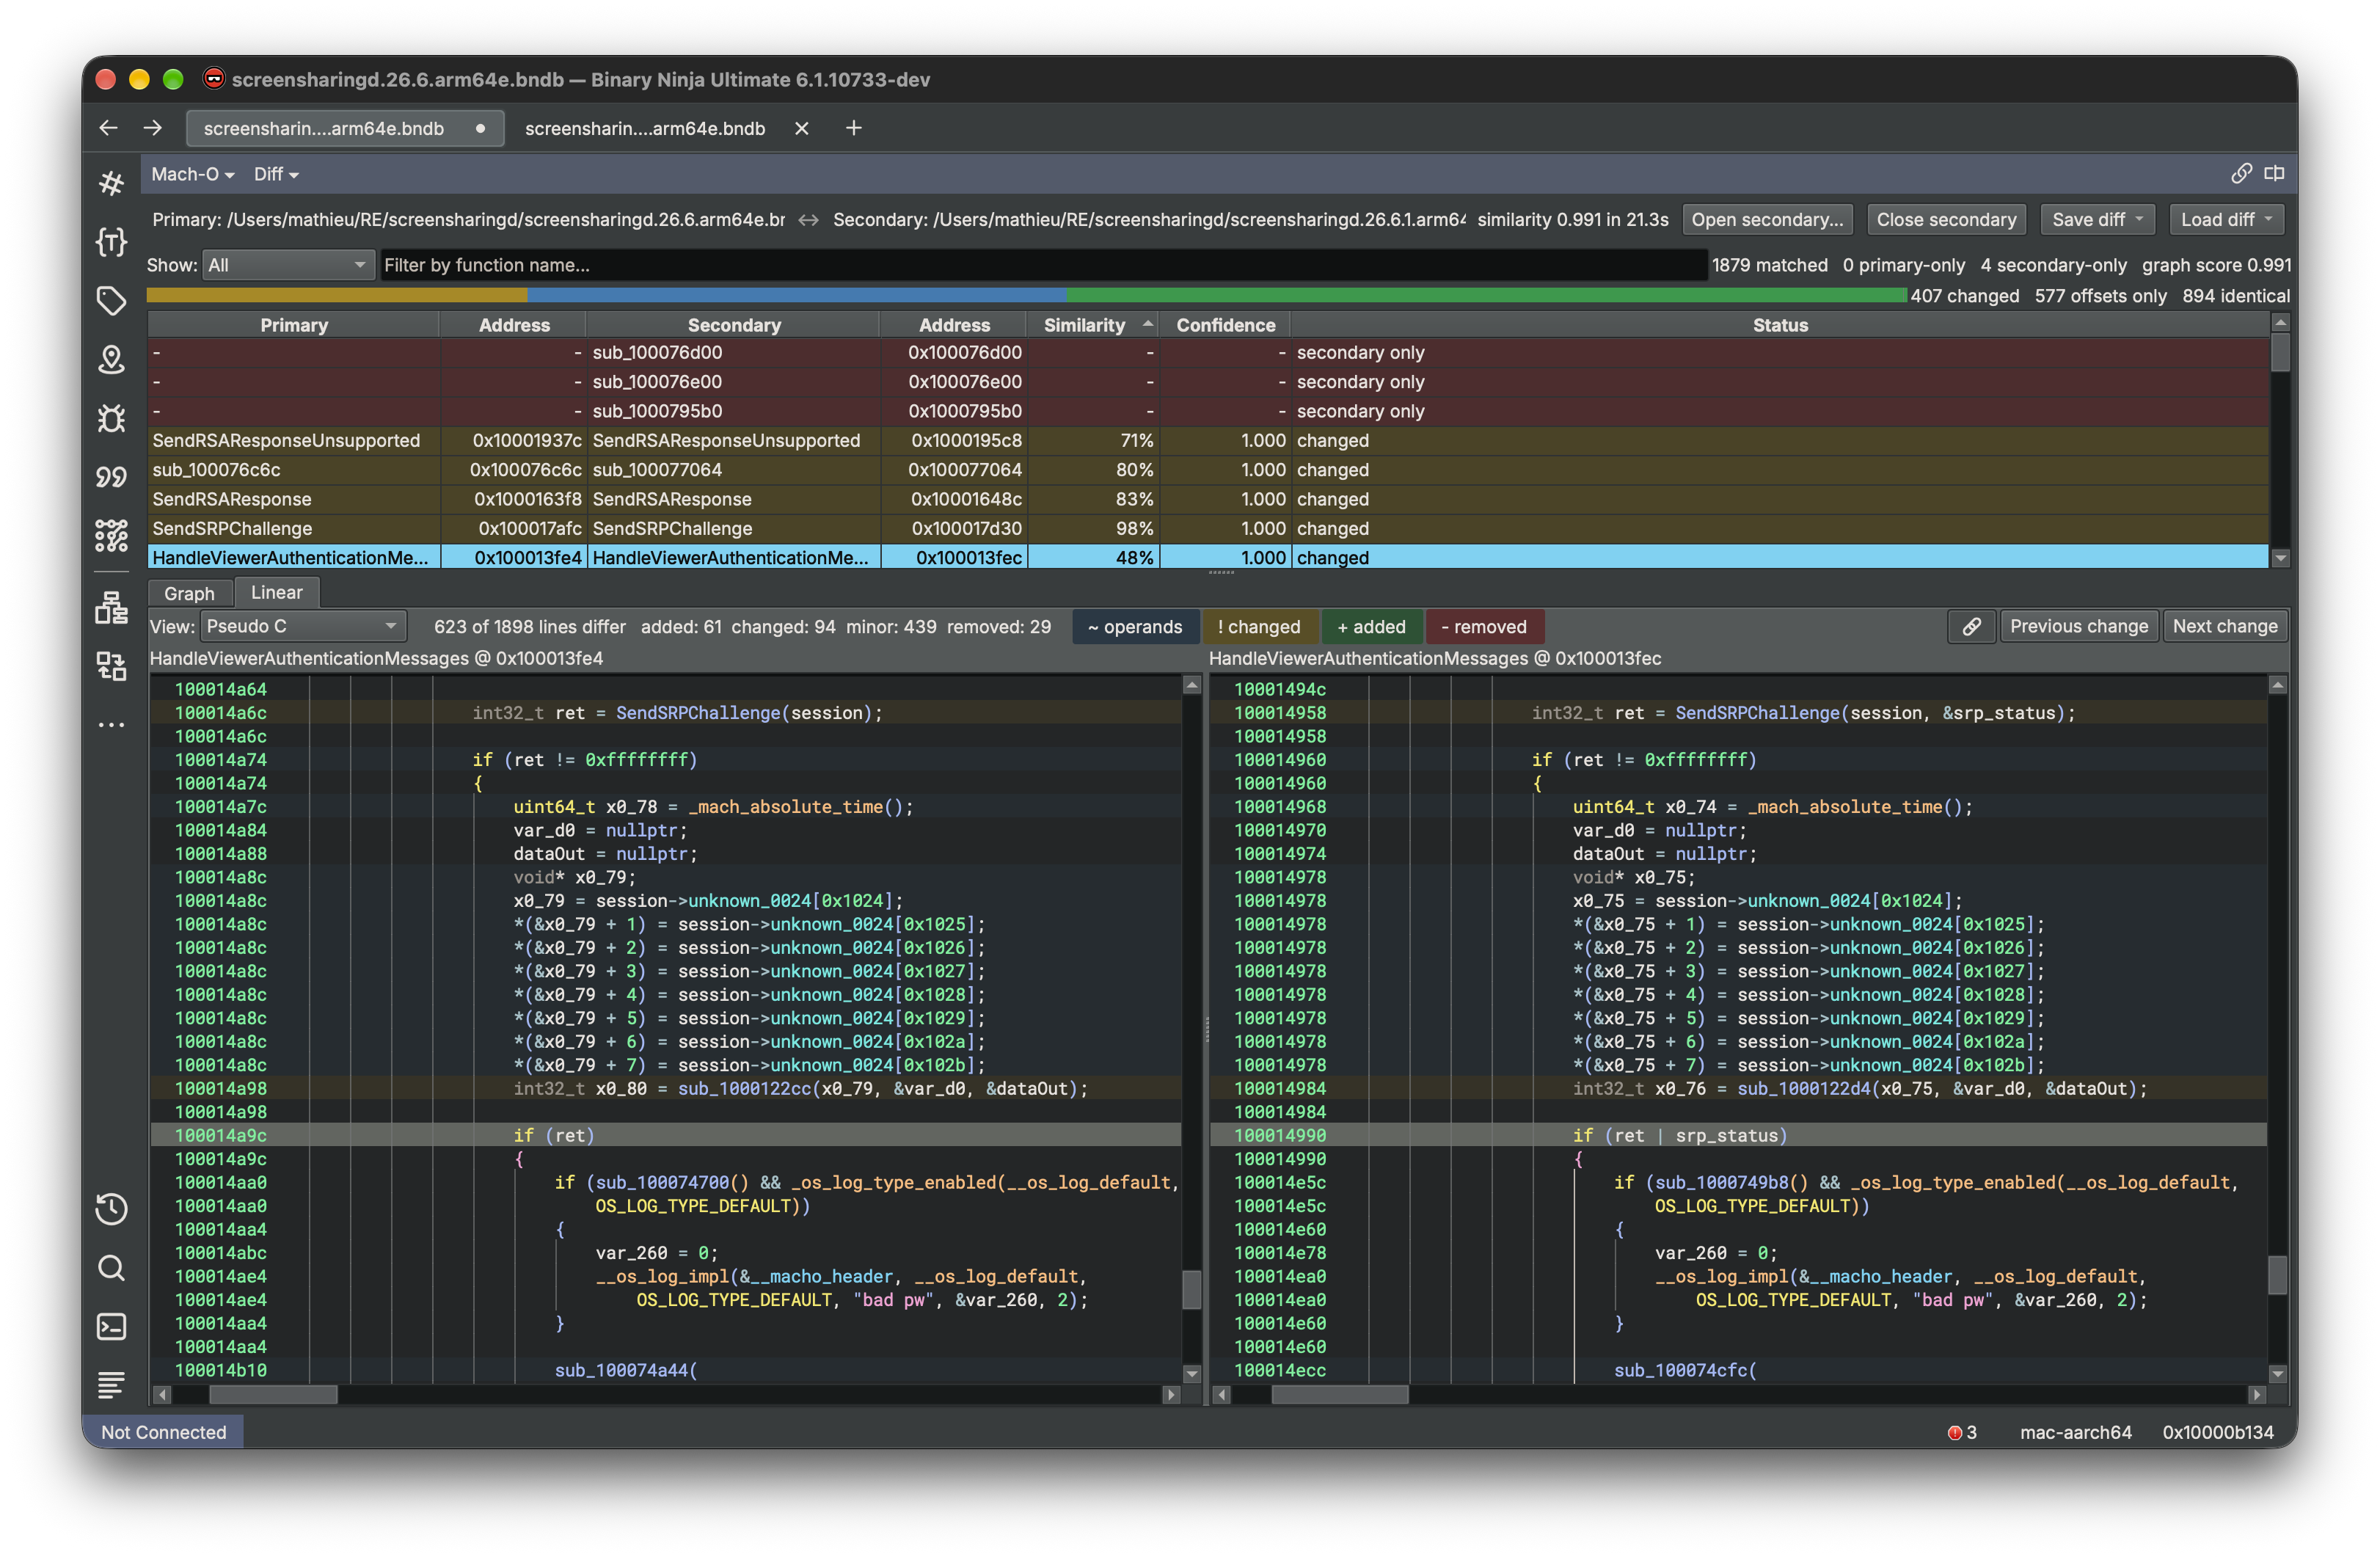Open the History clock sidebar icon

pos(111,1208)
